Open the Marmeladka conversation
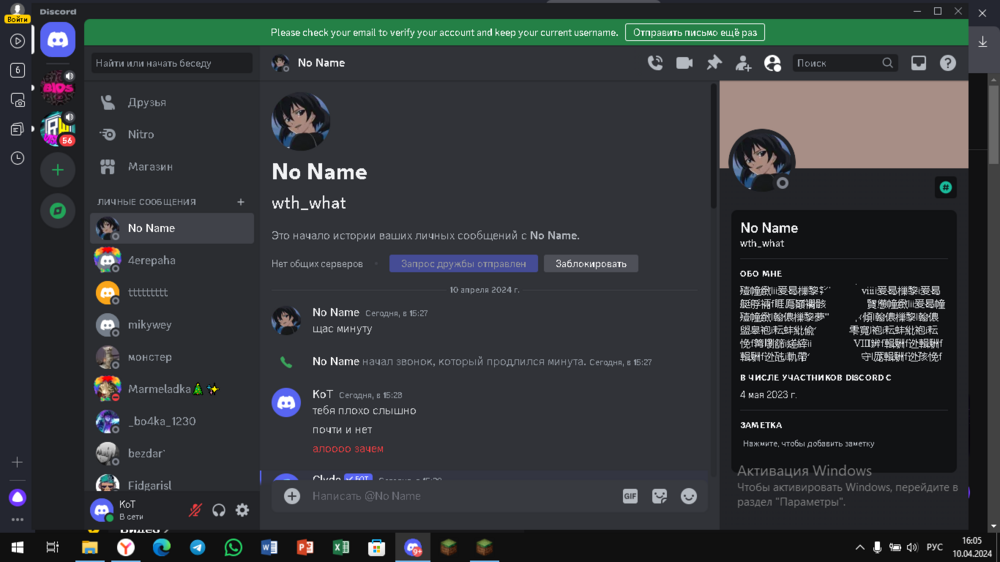This screenshot has height=562, width=1000. [172, 388]
